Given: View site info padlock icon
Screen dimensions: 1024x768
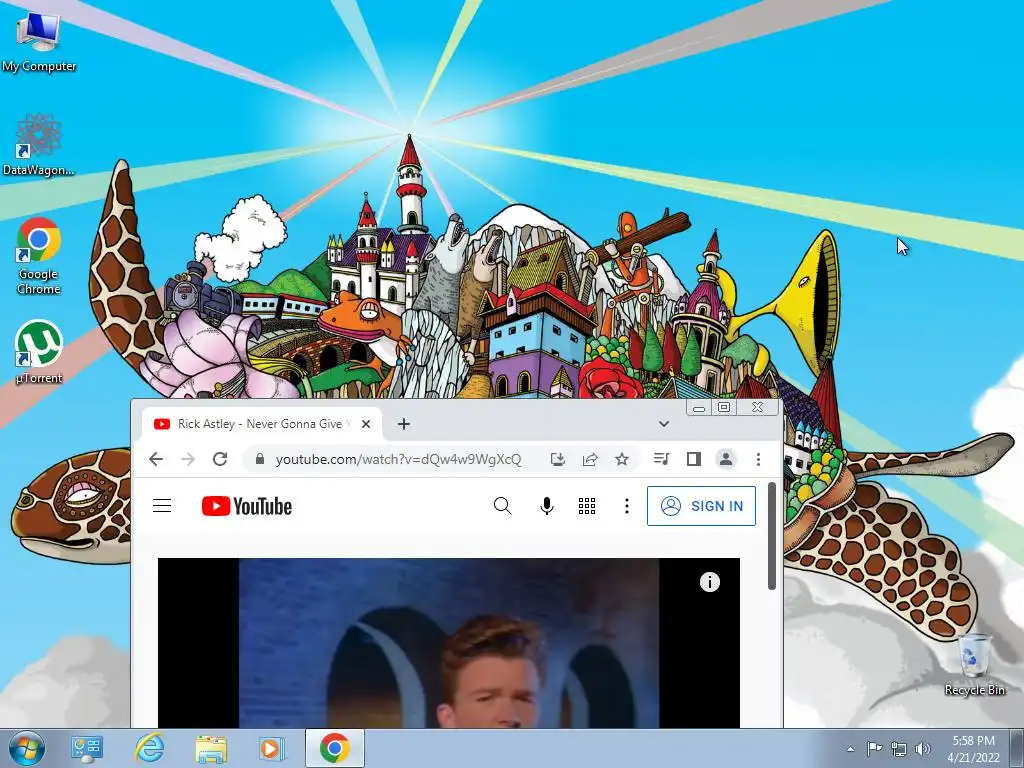Looking at the screenshot, I should pyautogui.click(x=259, y=459).
